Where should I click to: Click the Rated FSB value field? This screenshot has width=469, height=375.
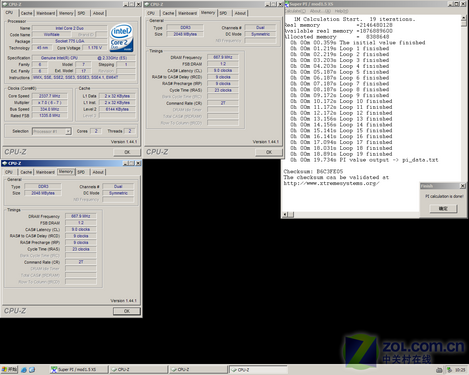pyautogui.click(x=50, y=116)
